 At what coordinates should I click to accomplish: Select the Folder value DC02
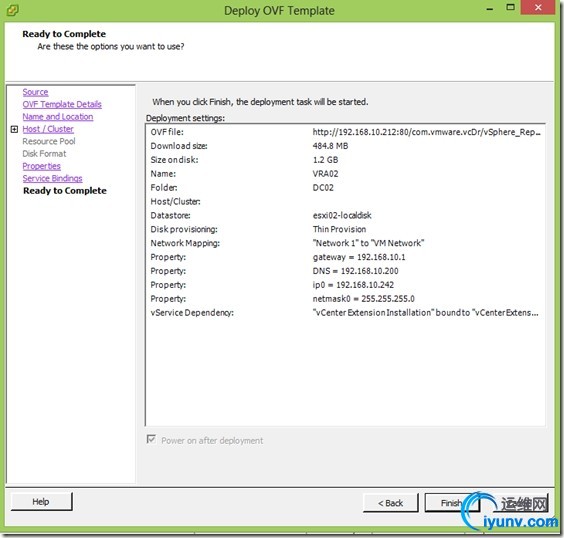(323, 188)
